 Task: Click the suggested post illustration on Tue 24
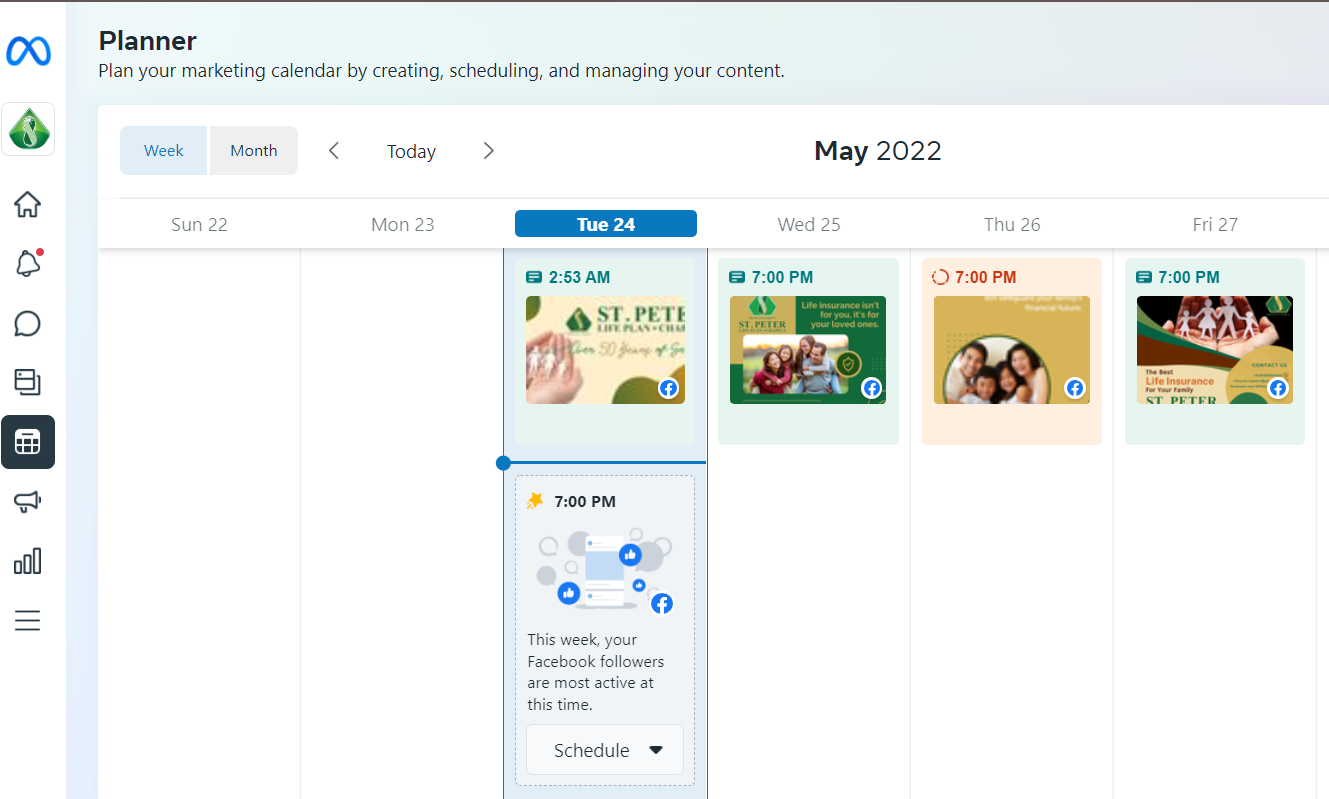(x=603, y=570)
